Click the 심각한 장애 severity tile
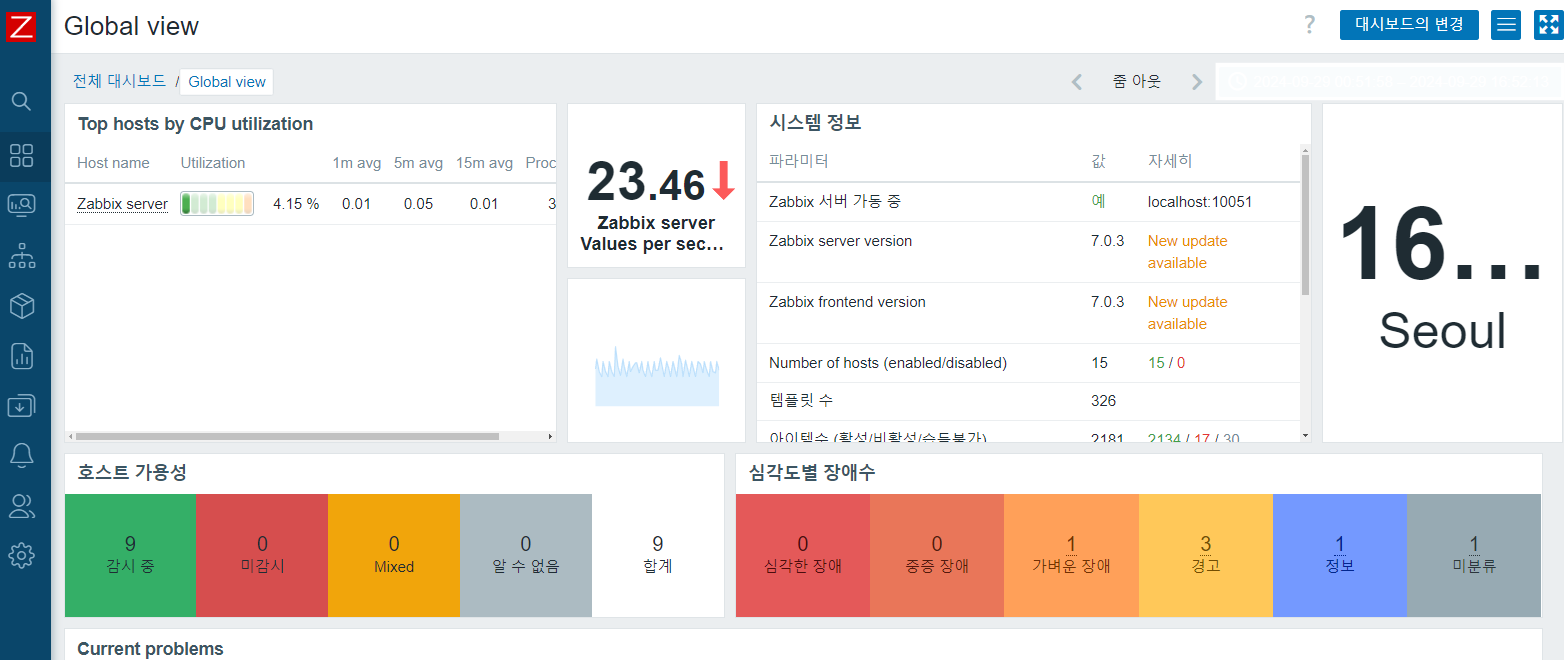The height and width of the screenshot is (660, 1565). coord(803,555)
